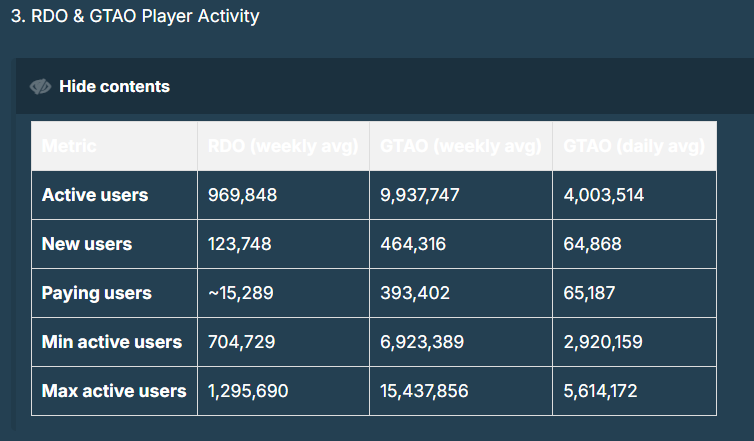Click the GTAO (weekly avg) column header
Viewport: 754px width, 441px height.
[x=461, y=146]
